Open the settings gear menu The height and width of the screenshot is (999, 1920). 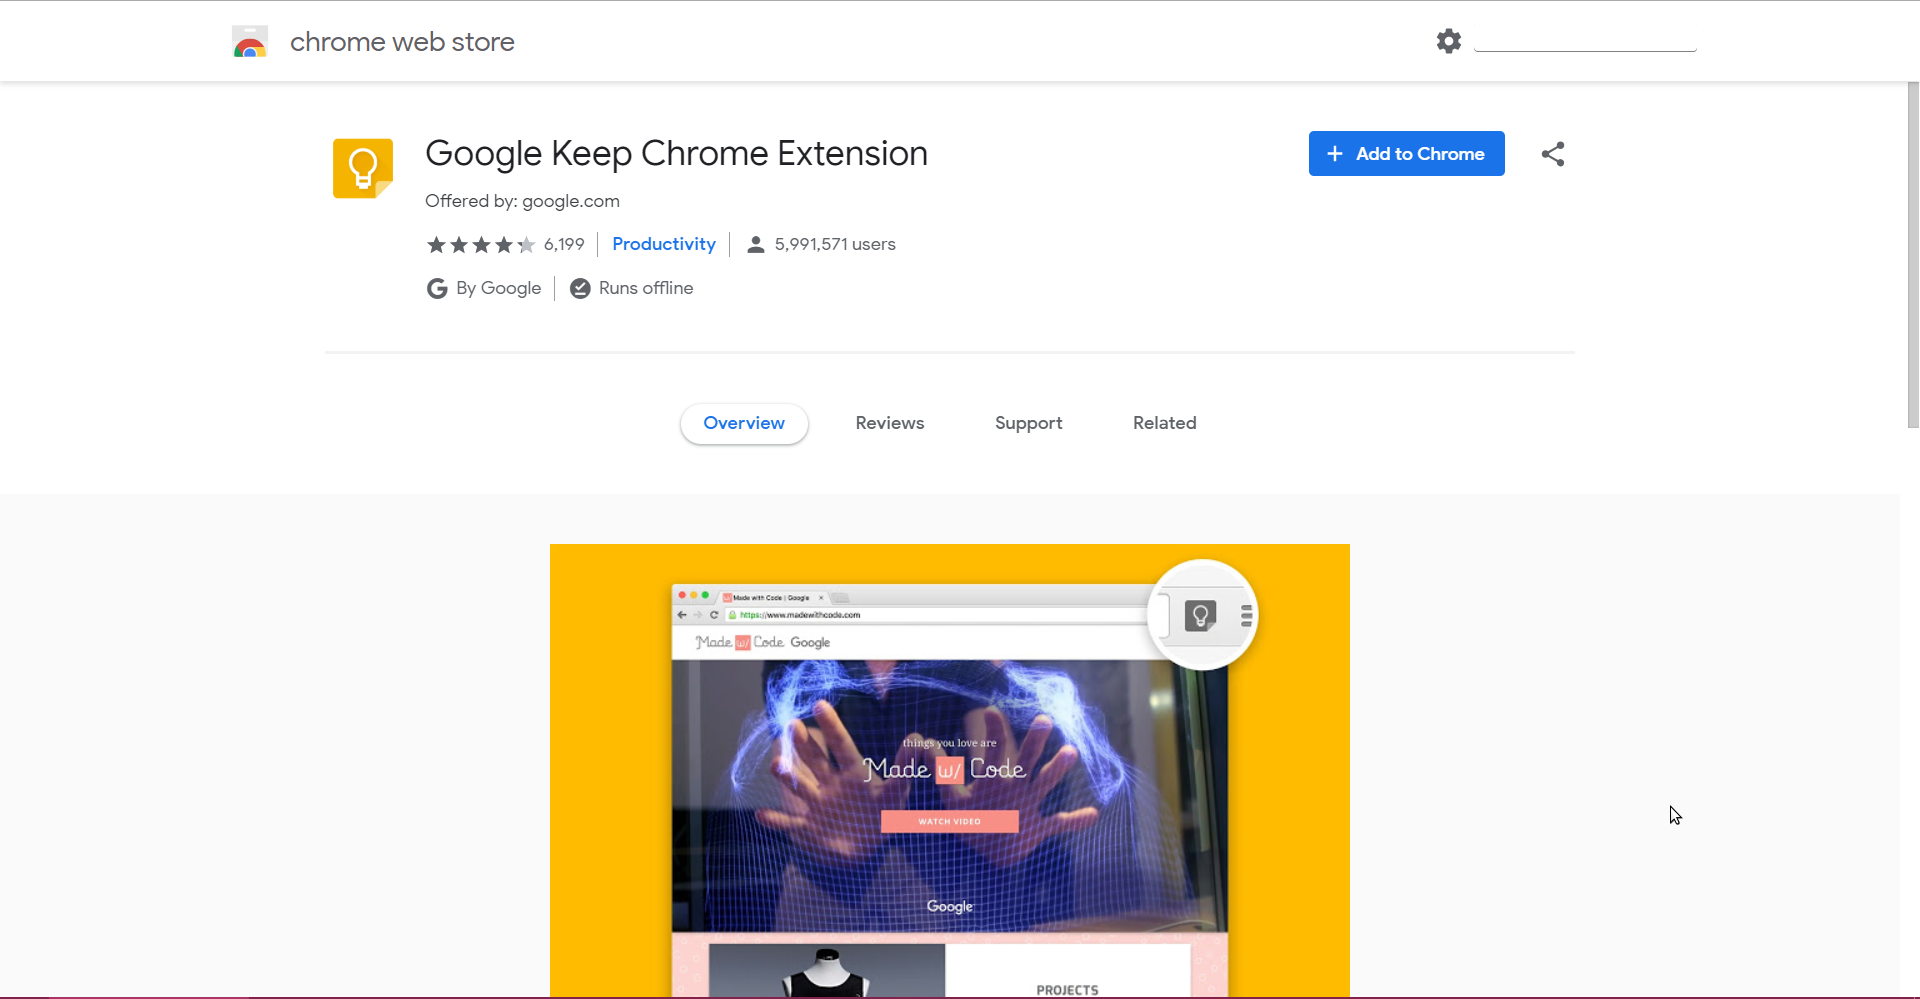click(1448, 41)
